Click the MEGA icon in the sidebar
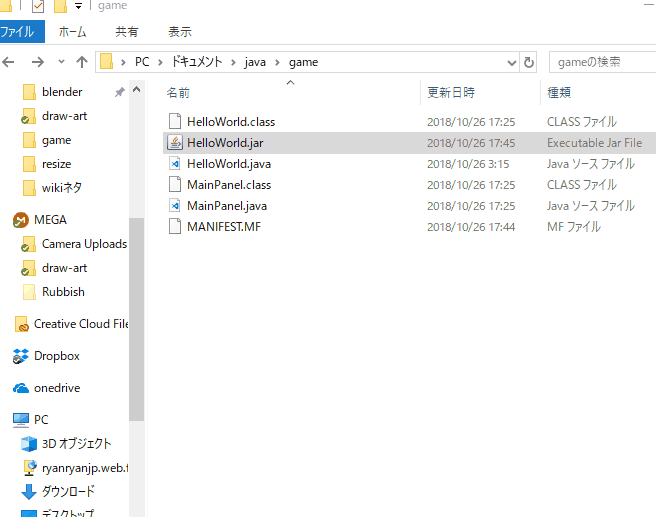Image resolution: width=656 pixels, height=517 pixels. [x=21, y=220]
